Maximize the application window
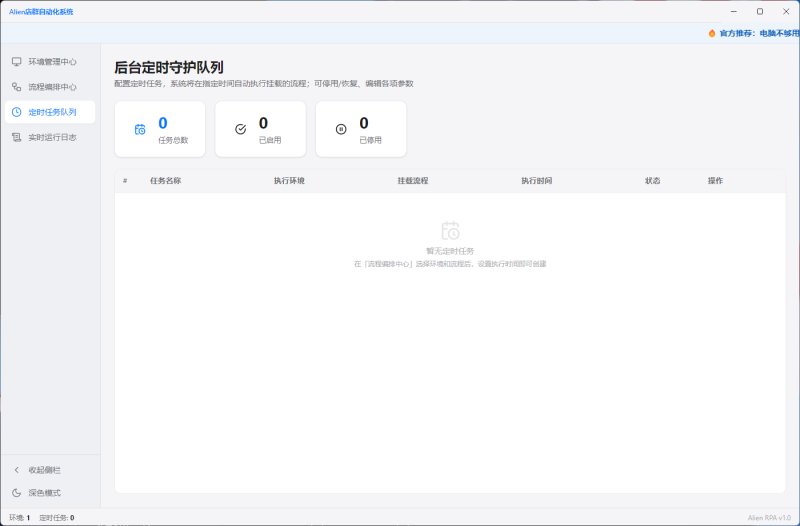Screen dimensions: 800x526 tap(760, 11)
